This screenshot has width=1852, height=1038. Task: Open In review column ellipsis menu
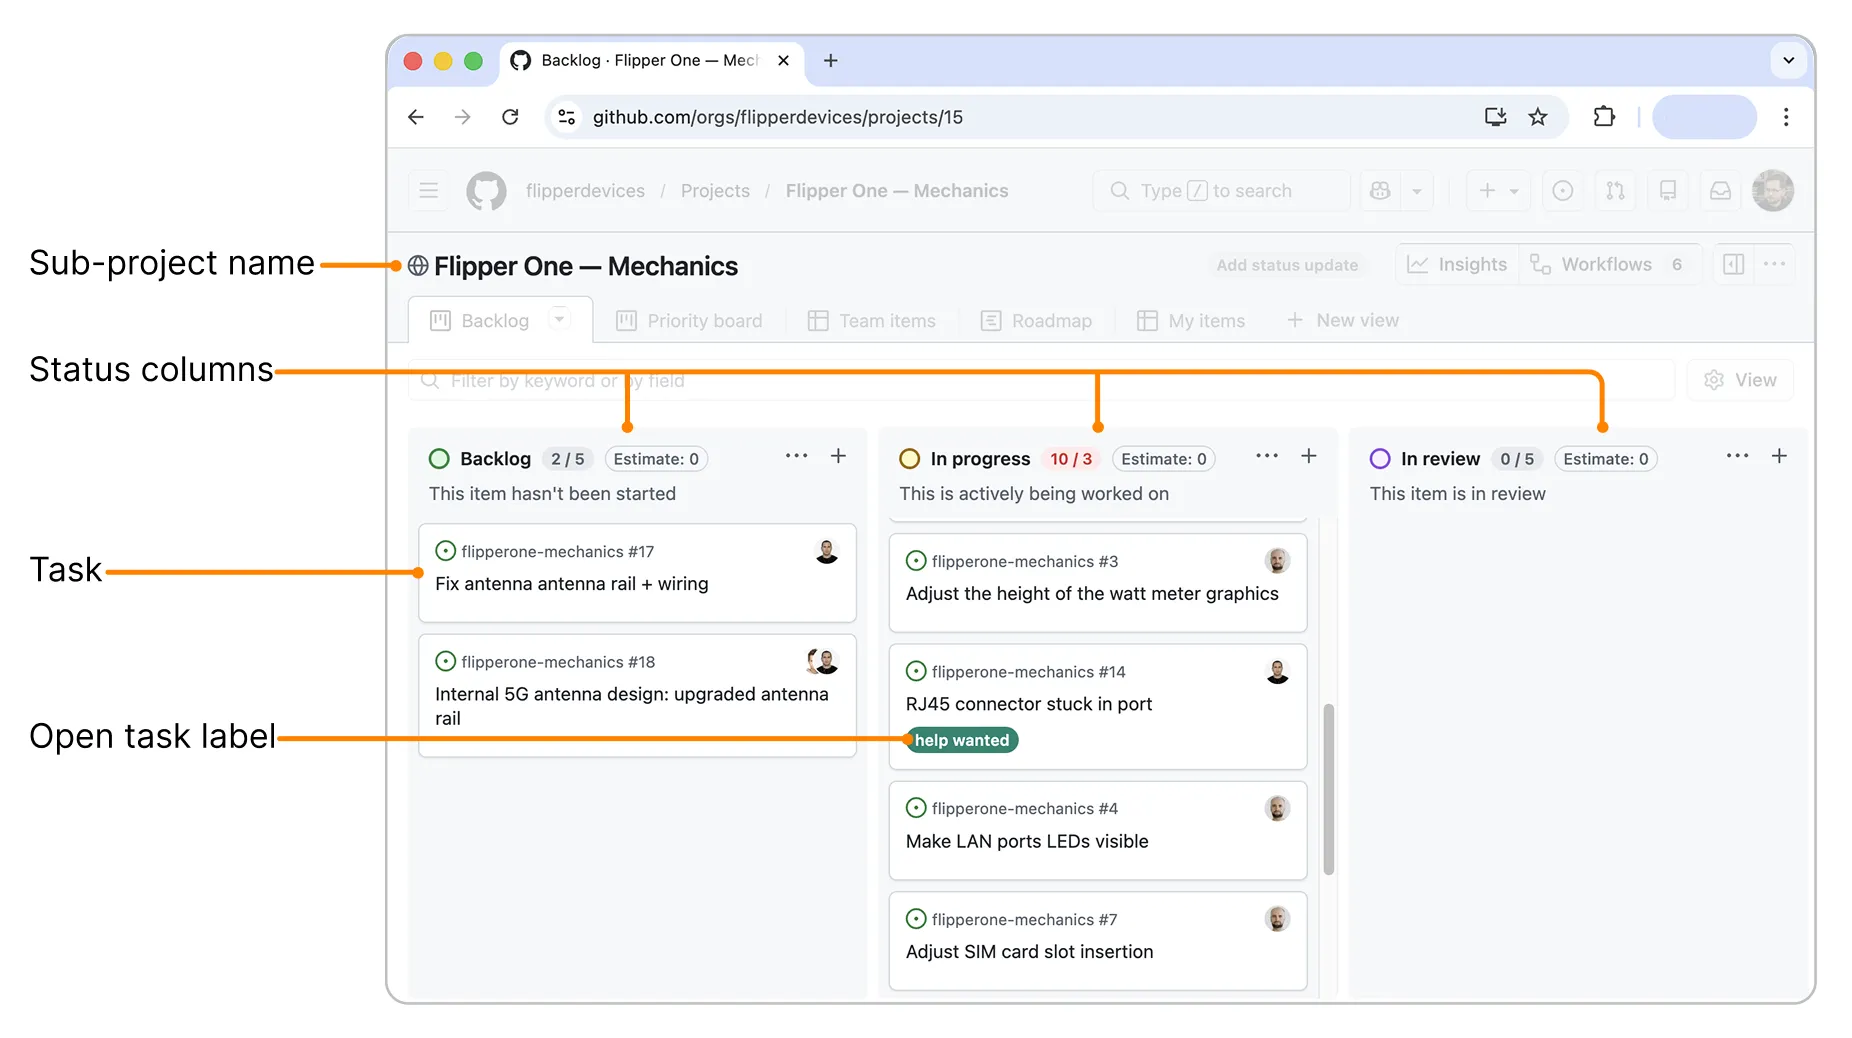point(1738,456)
